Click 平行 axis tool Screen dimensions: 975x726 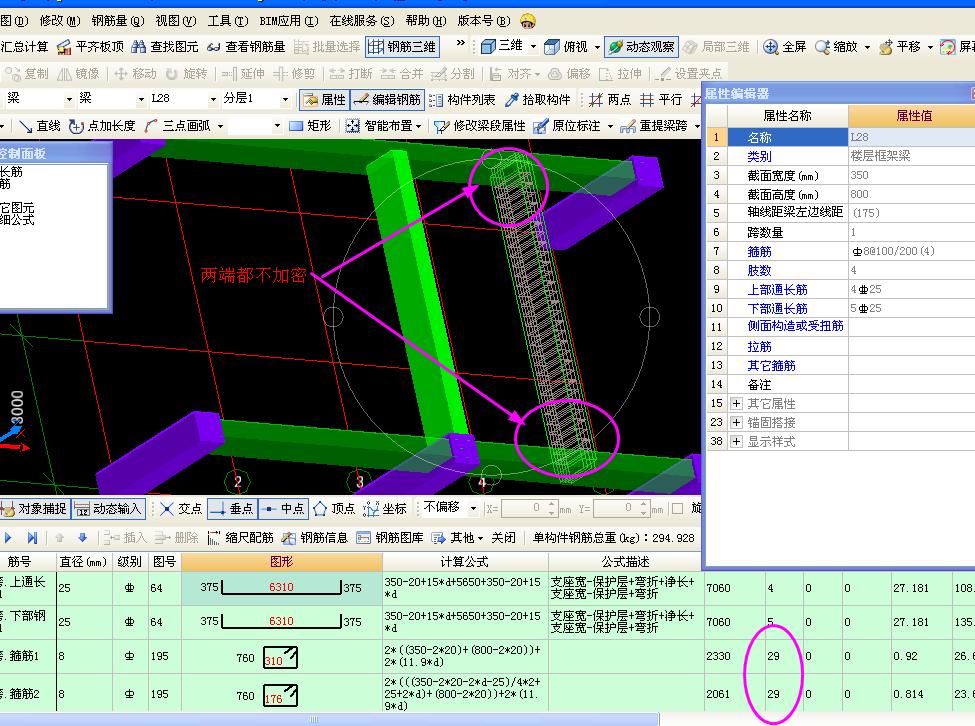[x=661, y=99]
